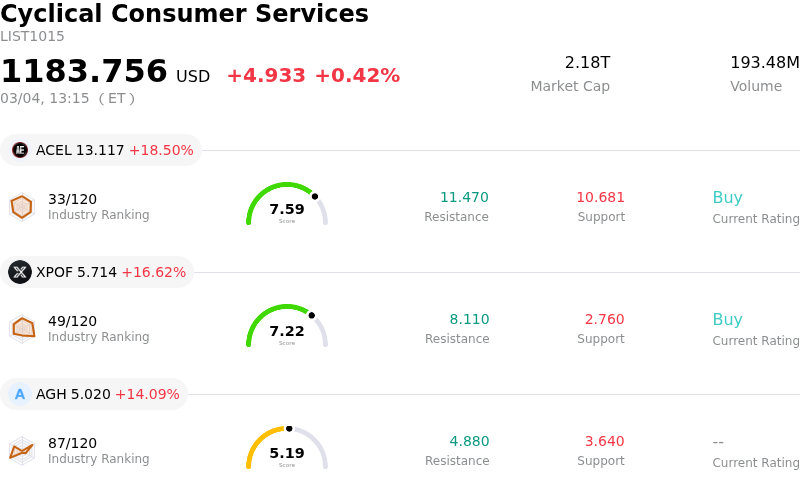Click the ACEL 7.59 score gauge
800x488 pixels.
(x=287, y=206)
